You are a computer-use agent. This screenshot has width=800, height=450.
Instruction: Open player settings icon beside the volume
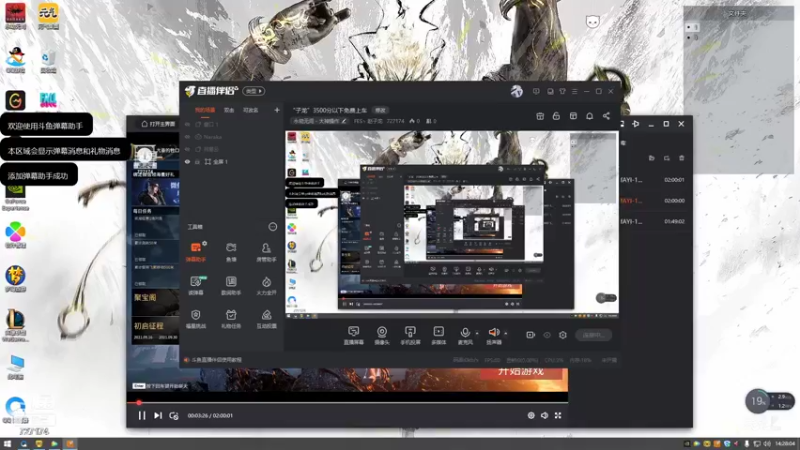(531, 415)
